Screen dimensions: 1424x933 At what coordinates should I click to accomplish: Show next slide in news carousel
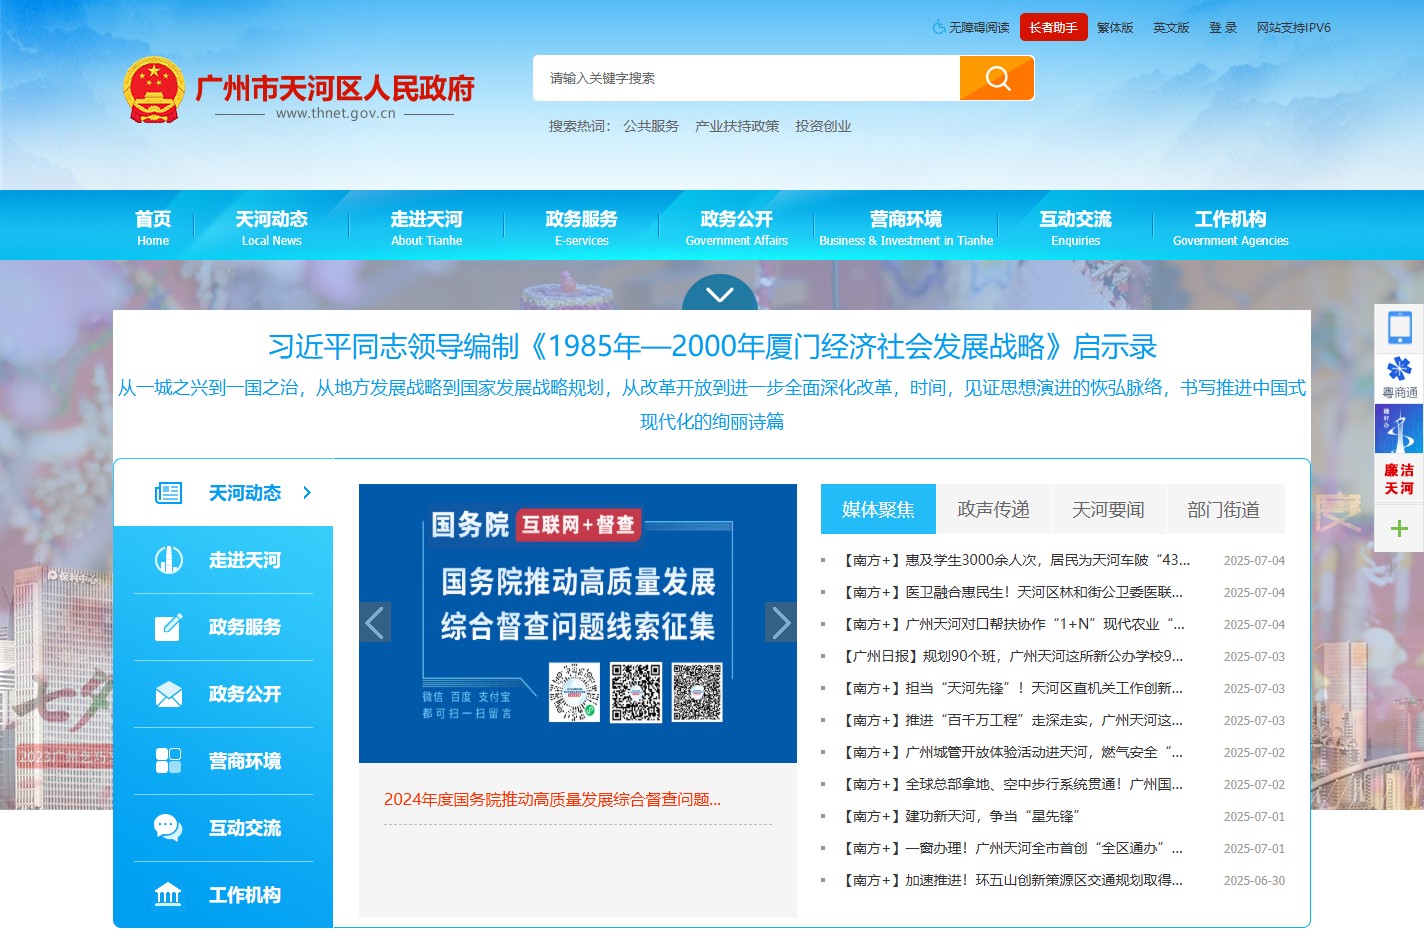point(781,623)
